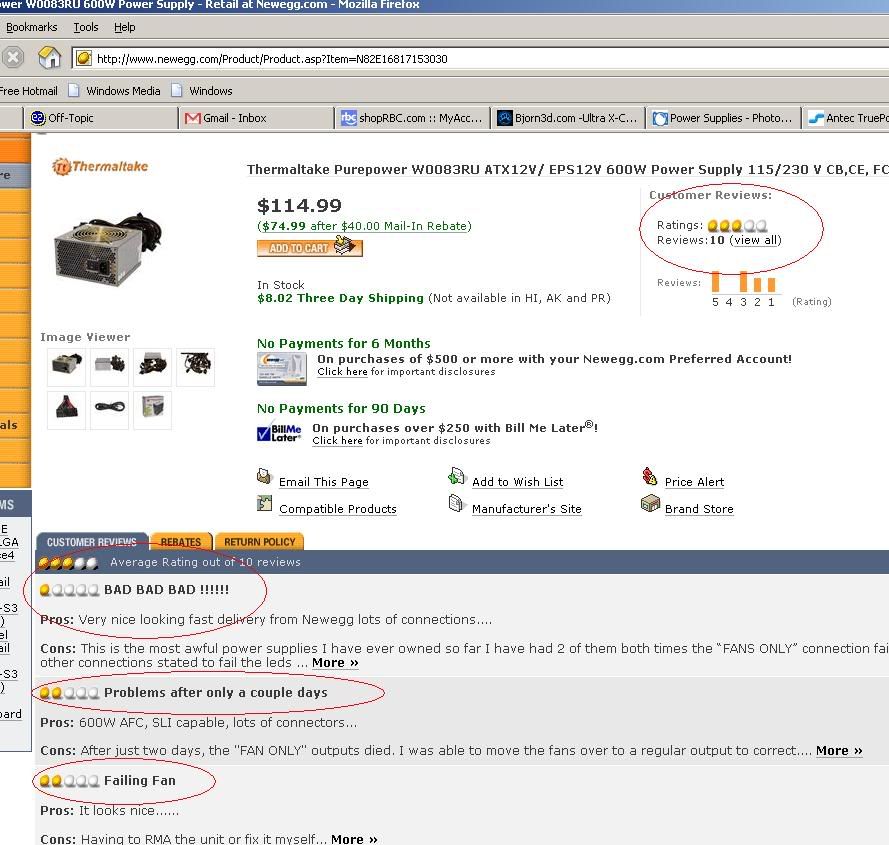This screenshot has height=845, width=889.
Task: Open the Email This Page icon
Action: (264, 476)
